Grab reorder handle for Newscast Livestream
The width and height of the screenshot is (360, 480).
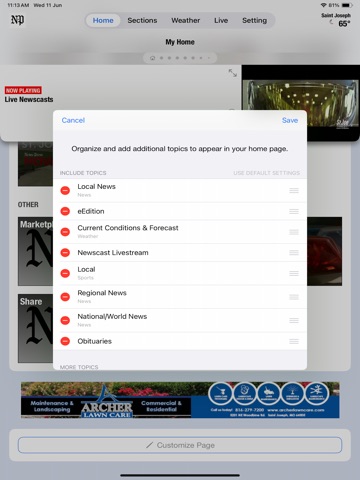click(294, 253)
